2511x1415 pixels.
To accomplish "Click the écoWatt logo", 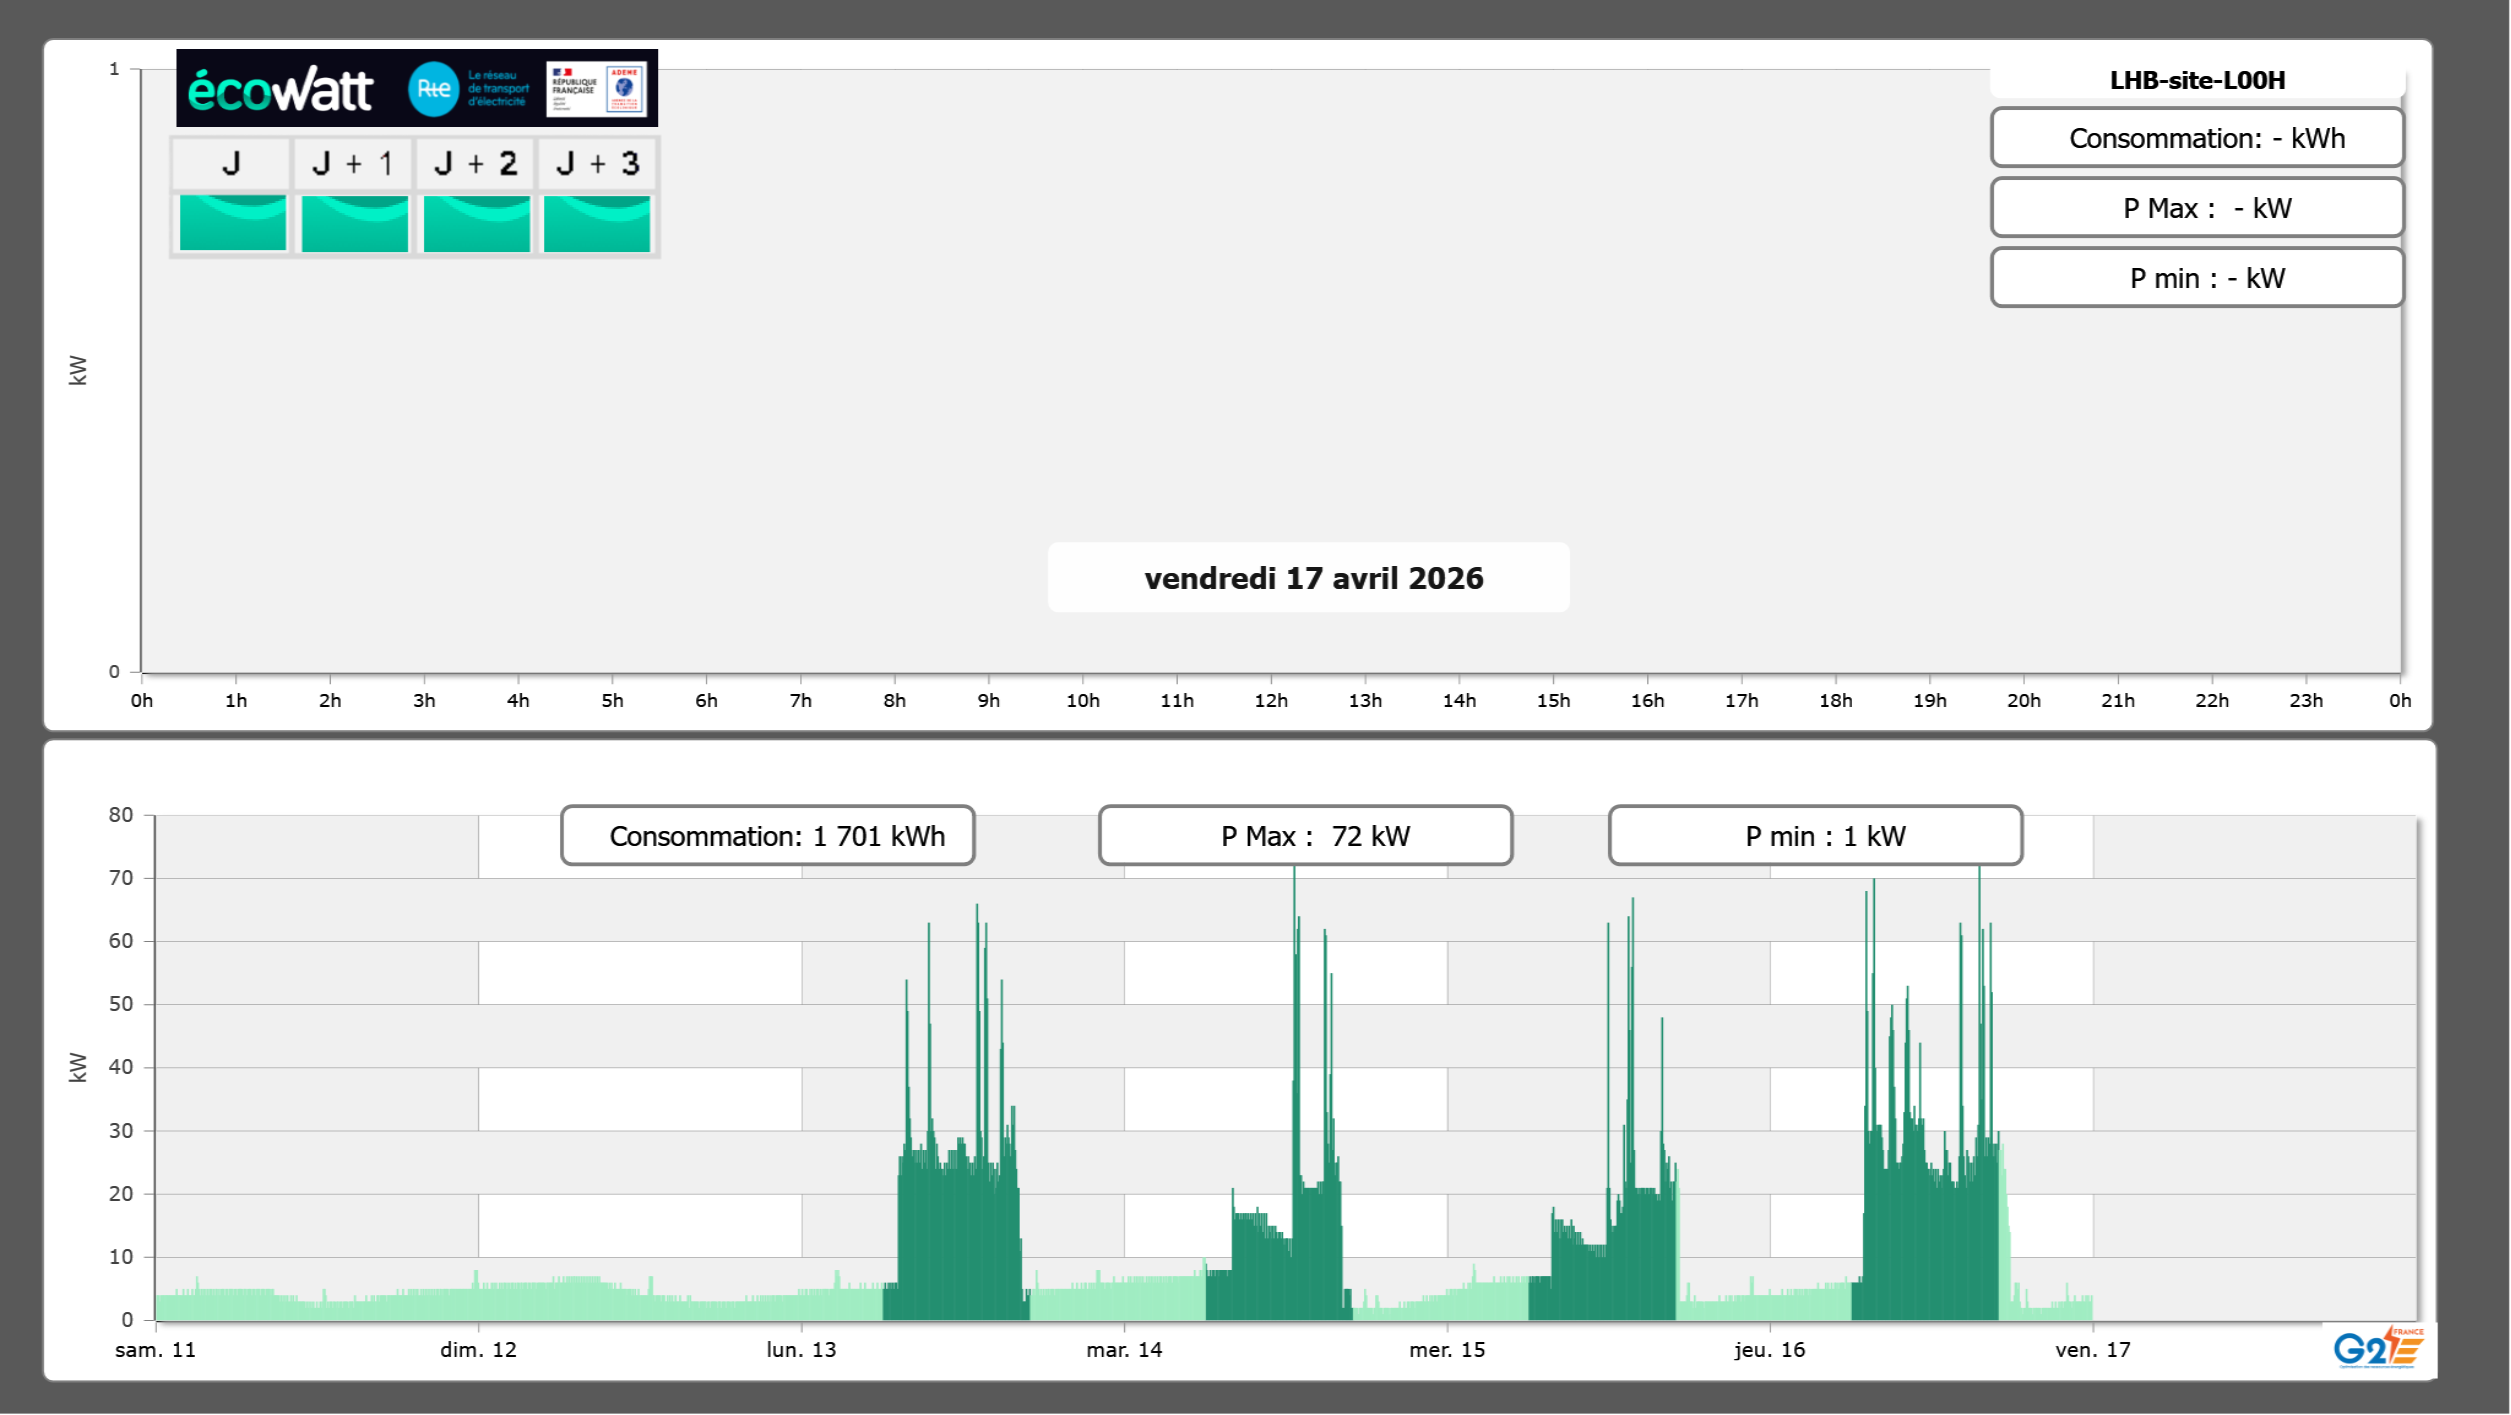I will point(281,90).
